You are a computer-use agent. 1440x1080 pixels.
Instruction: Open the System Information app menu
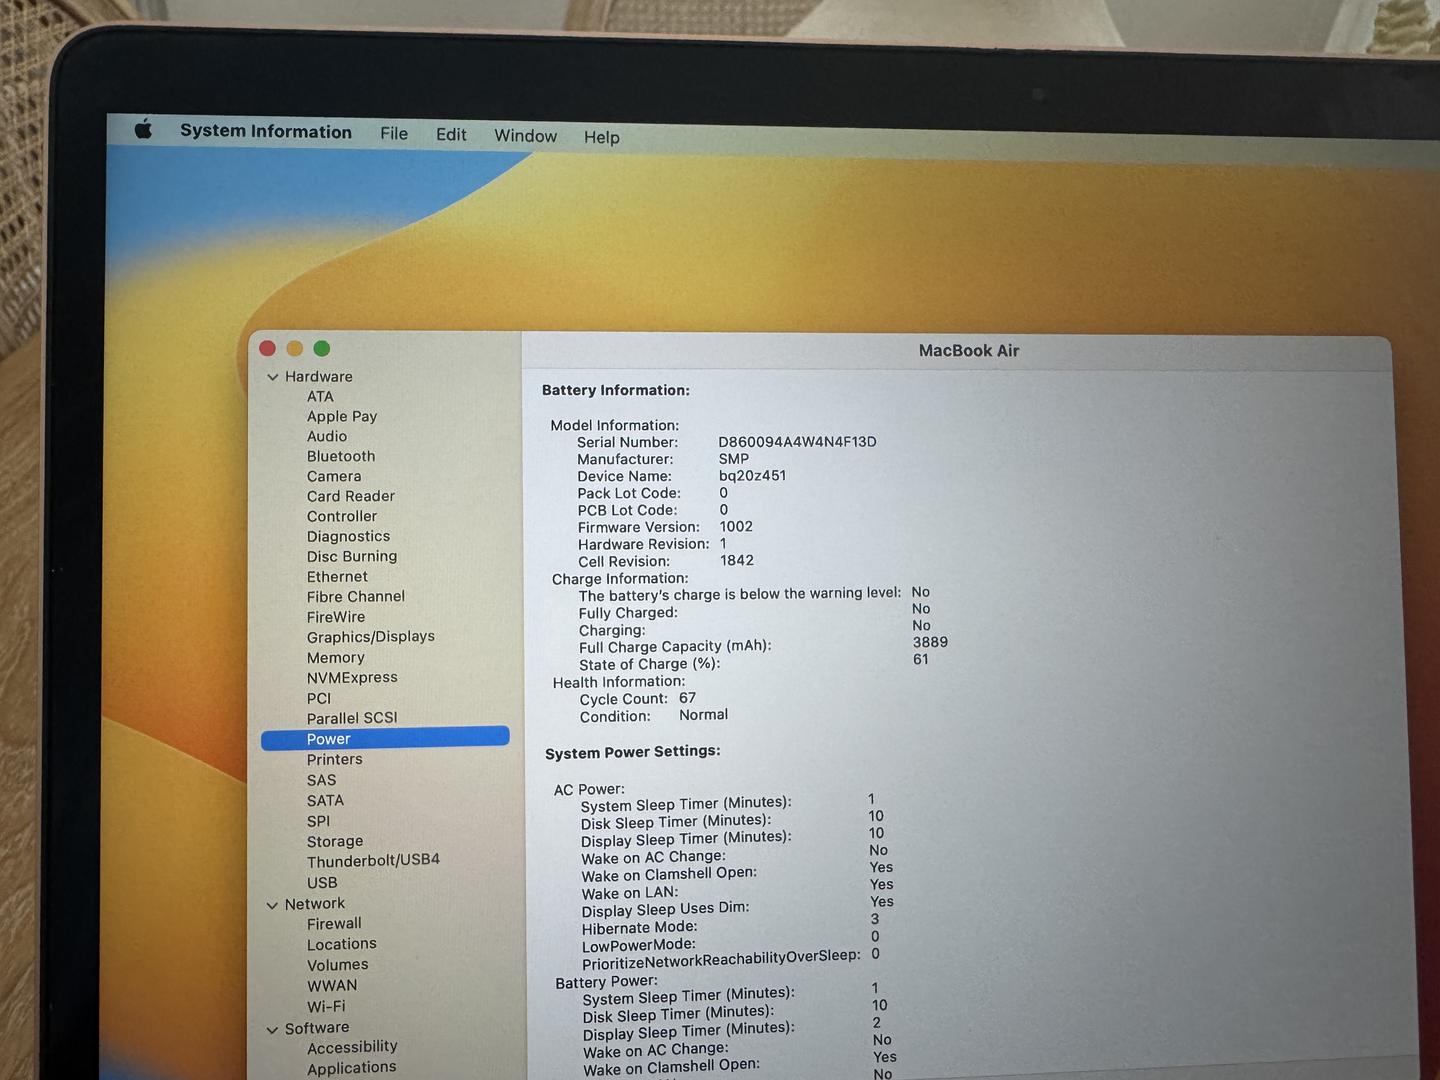point(266,131)
